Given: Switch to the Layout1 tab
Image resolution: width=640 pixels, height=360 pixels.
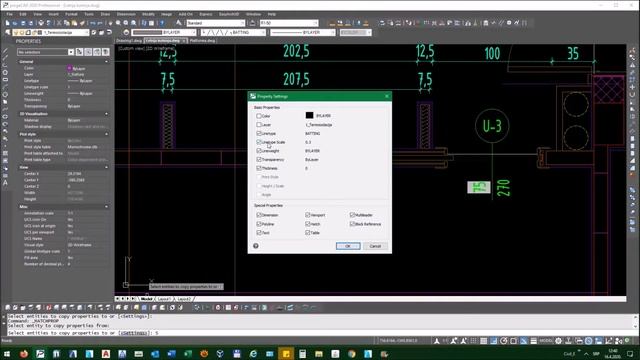Looking at the screenshot, I should [164, 299].
